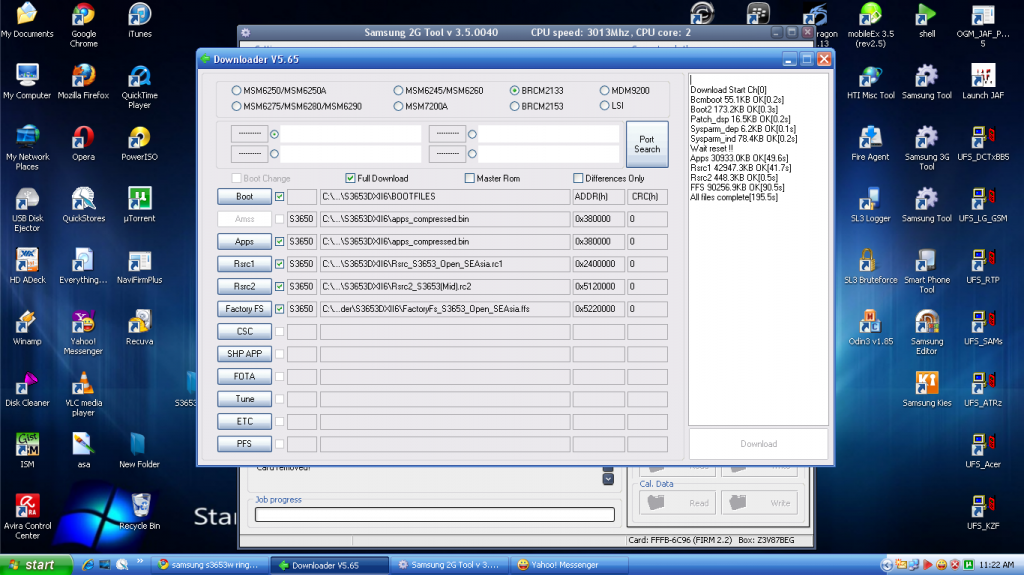The height and width of the screenshot is (575, 1024).
Task: Open the QuickTime Player desktop icon
Action: (x=139, y=87)
